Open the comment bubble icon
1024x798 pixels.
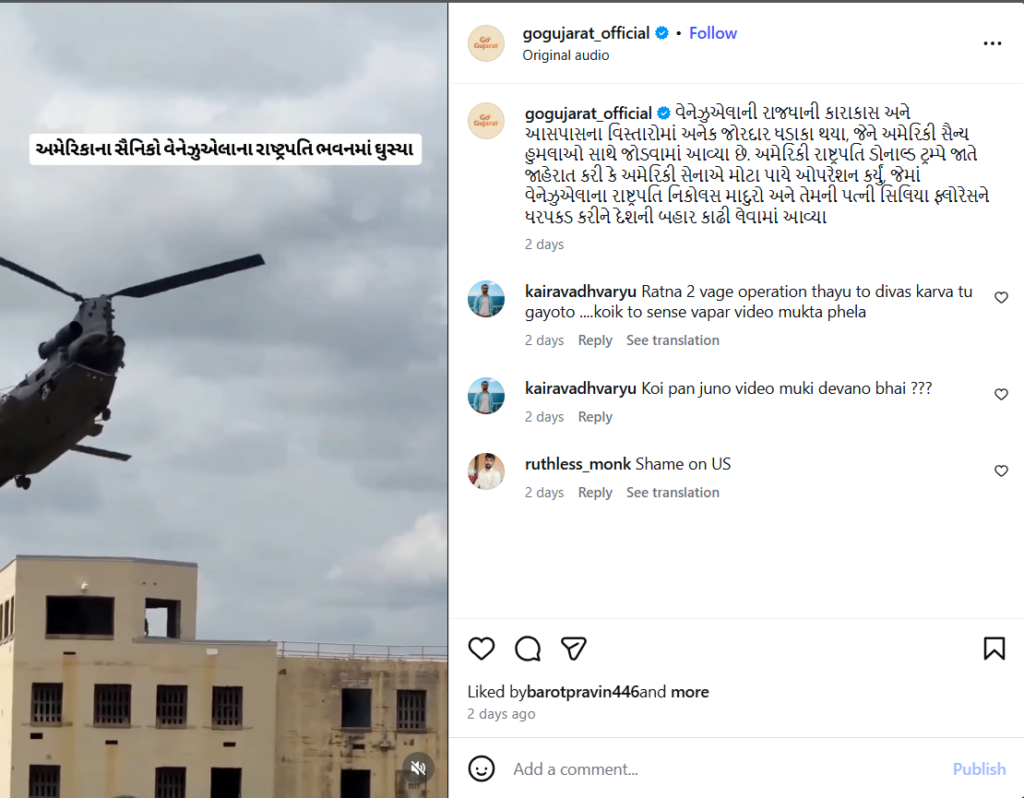pos(528,648)
